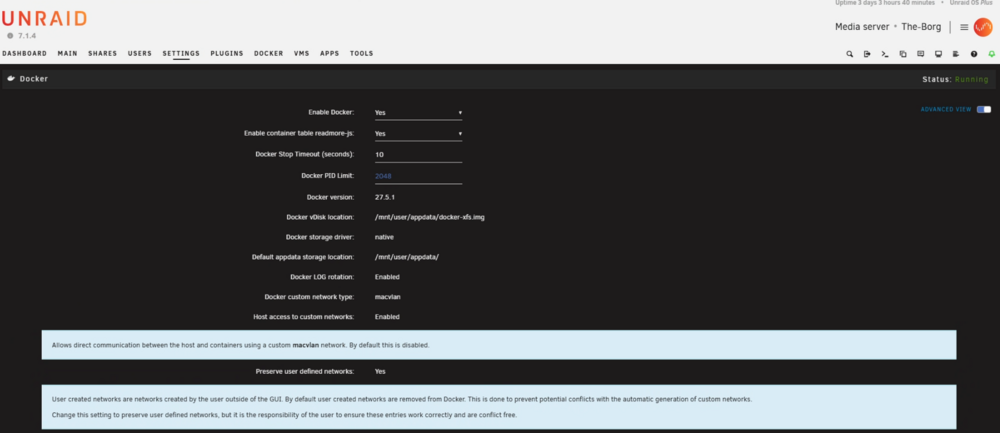Screen dimensions: 1000x433
Task: Open the Dashboard menu tab
Action: pos(24,54)
